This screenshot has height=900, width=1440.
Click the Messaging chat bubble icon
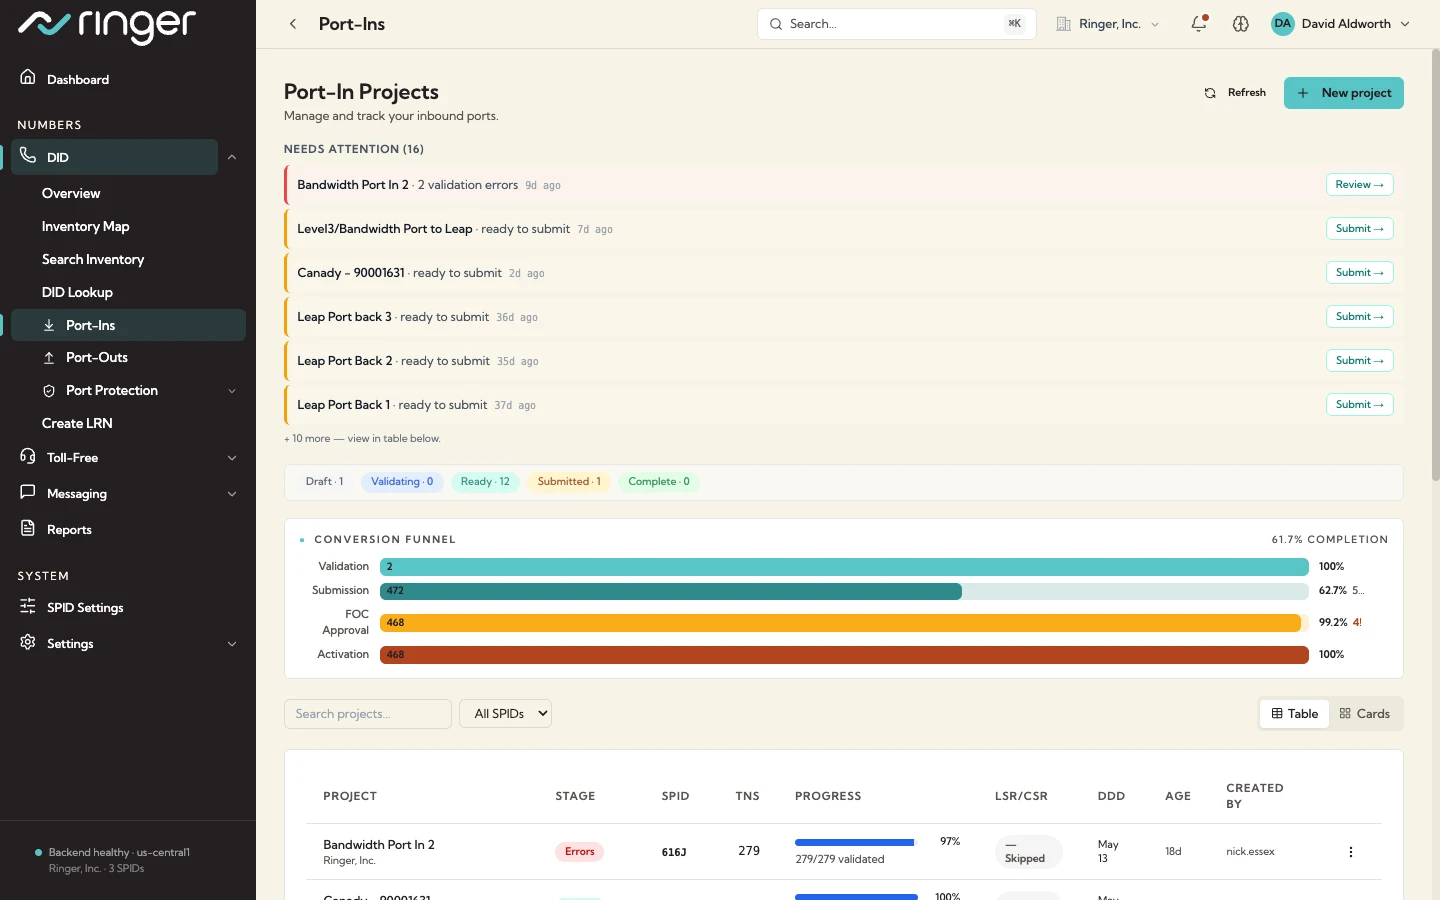coord(28,492)
